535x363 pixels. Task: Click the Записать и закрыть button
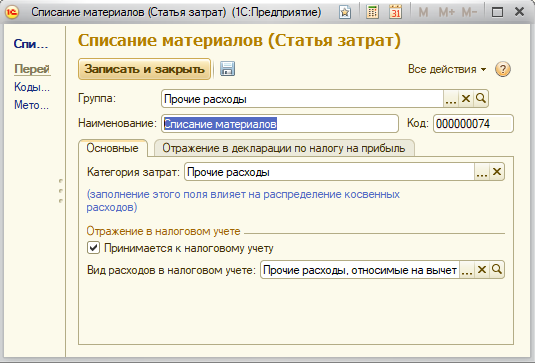(144, 69)
